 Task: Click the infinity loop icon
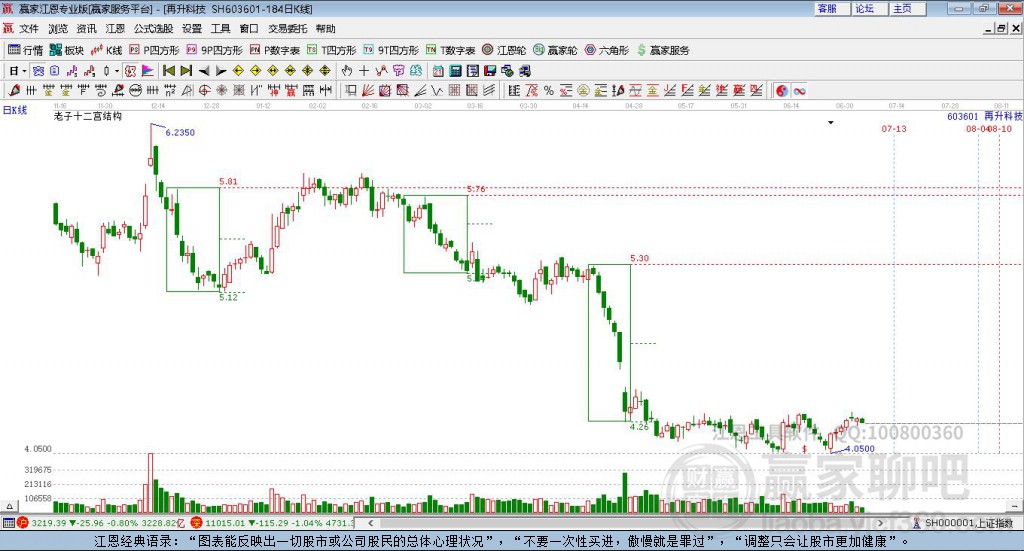point(799,91)
